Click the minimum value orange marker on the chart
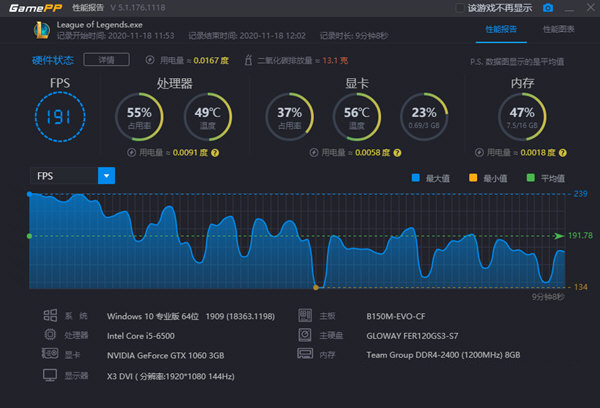The width and height of the screenshot is (600, 408). 316,287
